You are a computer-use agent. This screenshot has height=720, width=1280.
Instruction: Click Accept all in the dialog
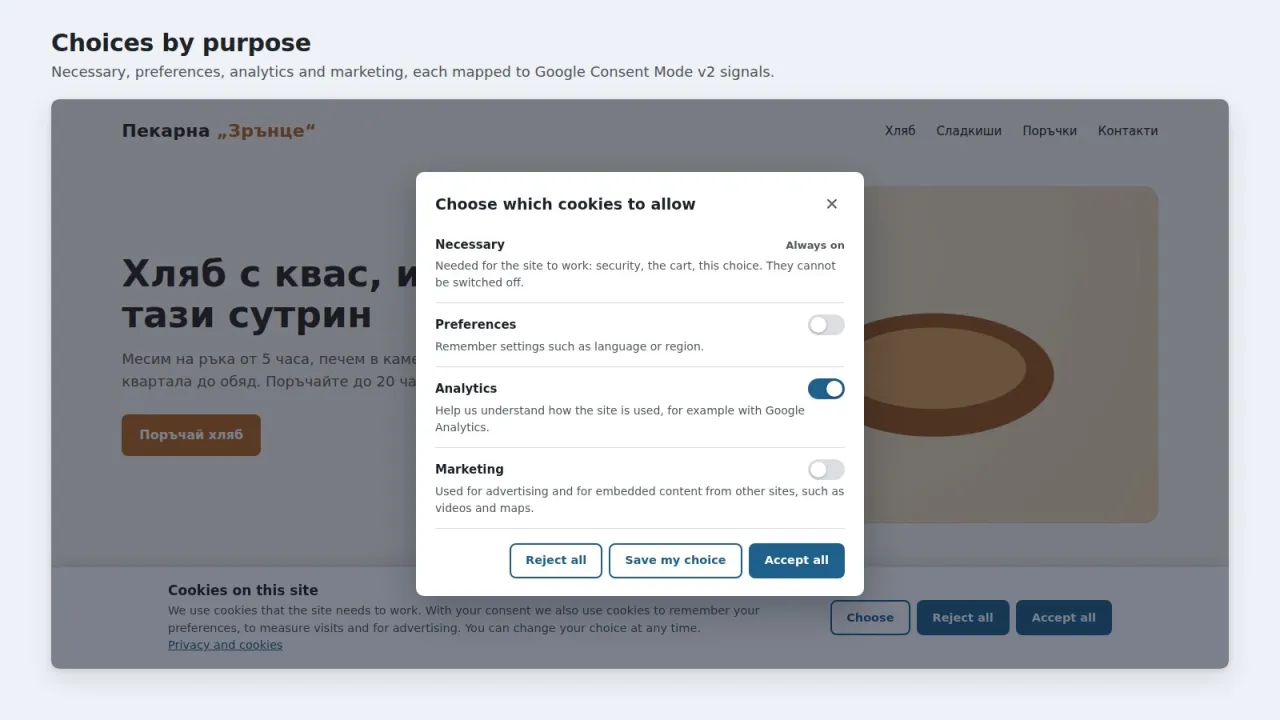796,561
